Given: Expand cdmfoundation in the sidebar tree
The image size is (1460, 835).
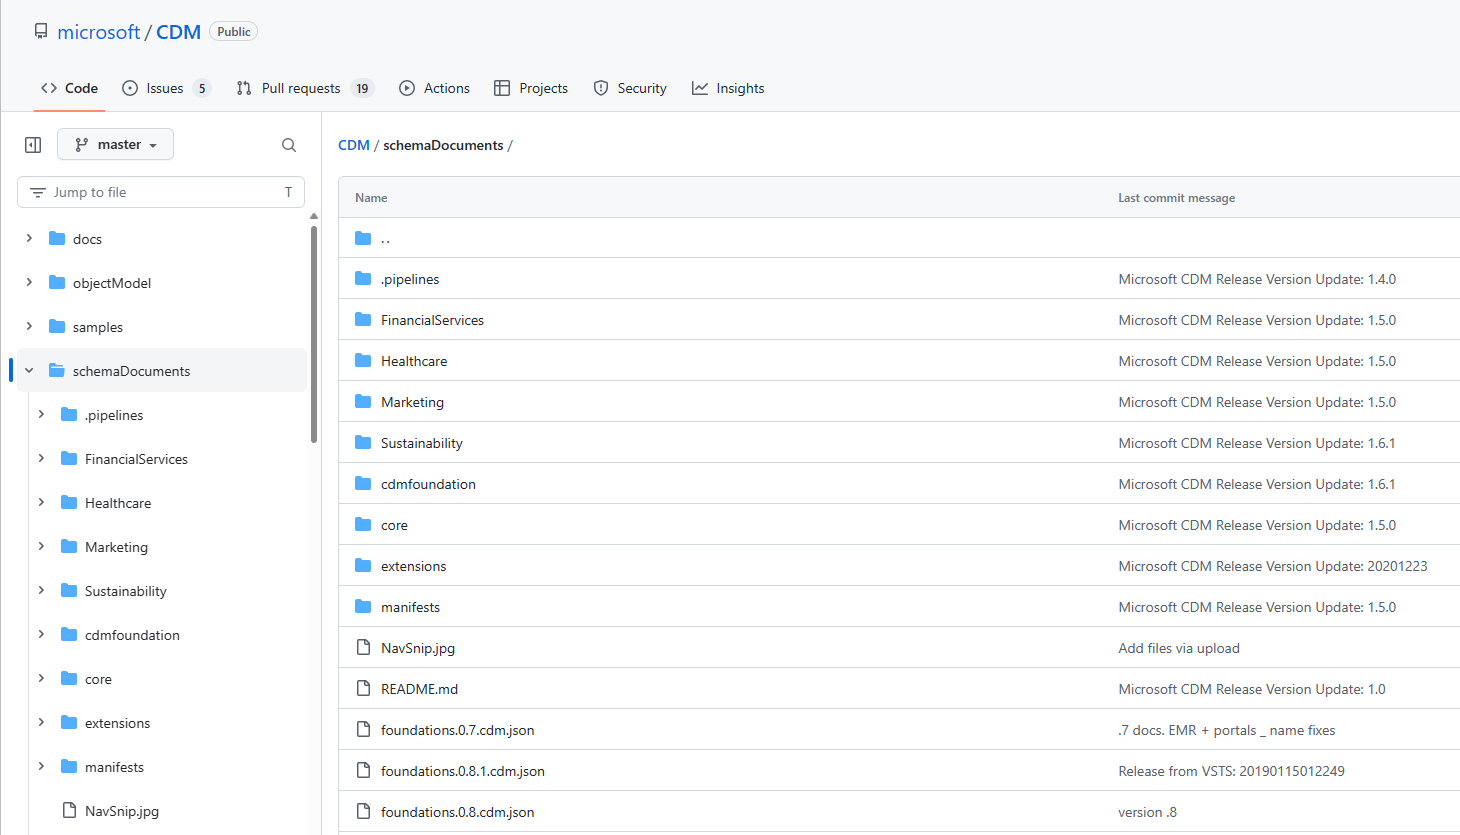Looking at the screenshot, I should pyautogui.click(x=41, y=635).
